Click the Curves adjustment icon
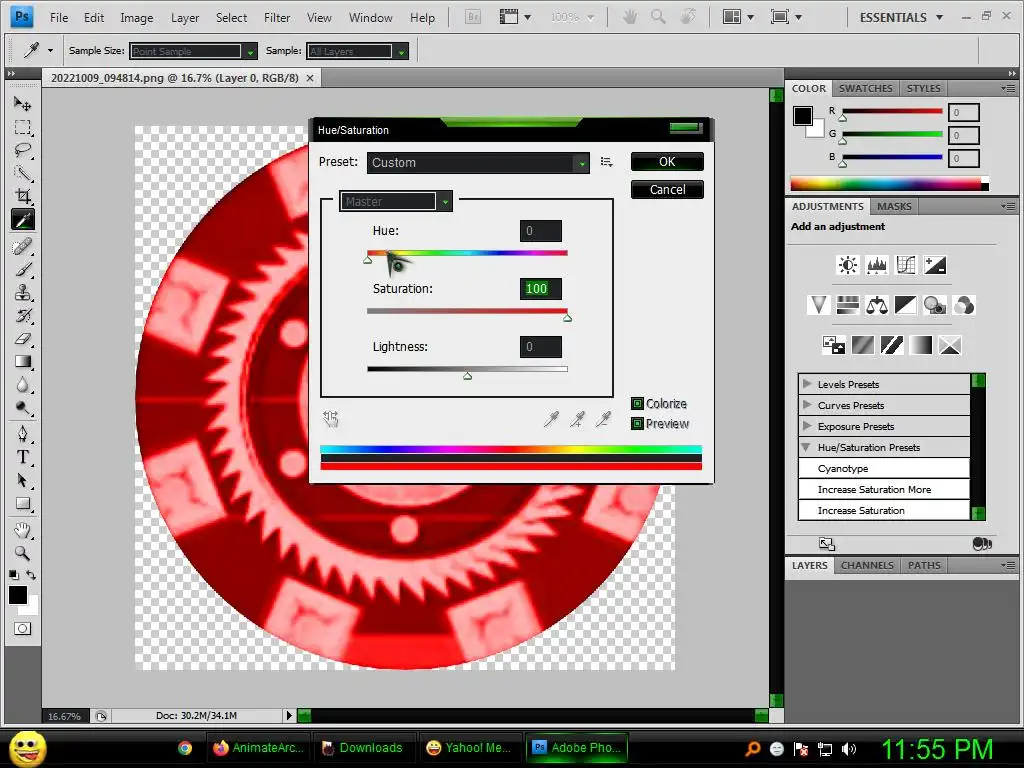Image resolution: width=1024 pixels, height=768 pixels. pos(906,265)
